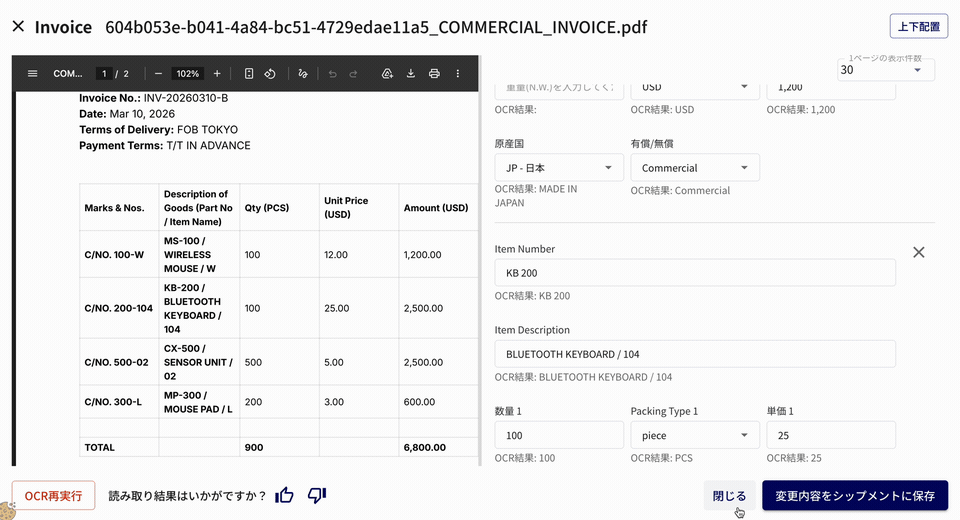This screenshot has height=520, width=960.
Task: Save changes with 変更内容をシップメントに保存
Action: point(854,495)
